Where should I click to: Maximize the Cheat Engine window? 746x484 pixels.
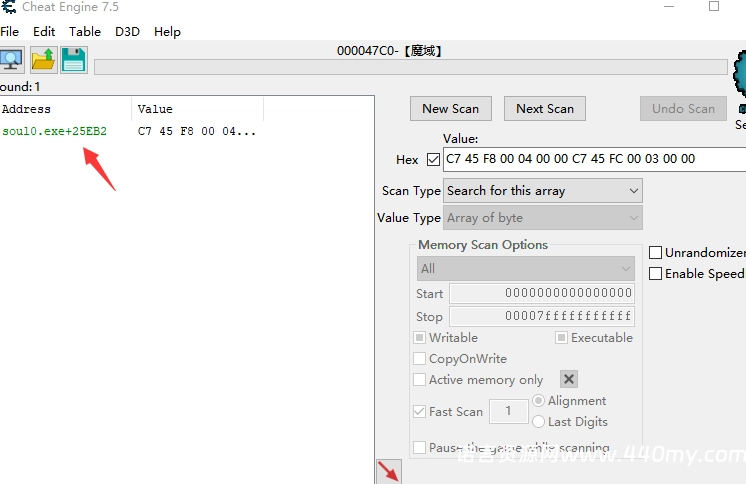[x=714, y=6]
